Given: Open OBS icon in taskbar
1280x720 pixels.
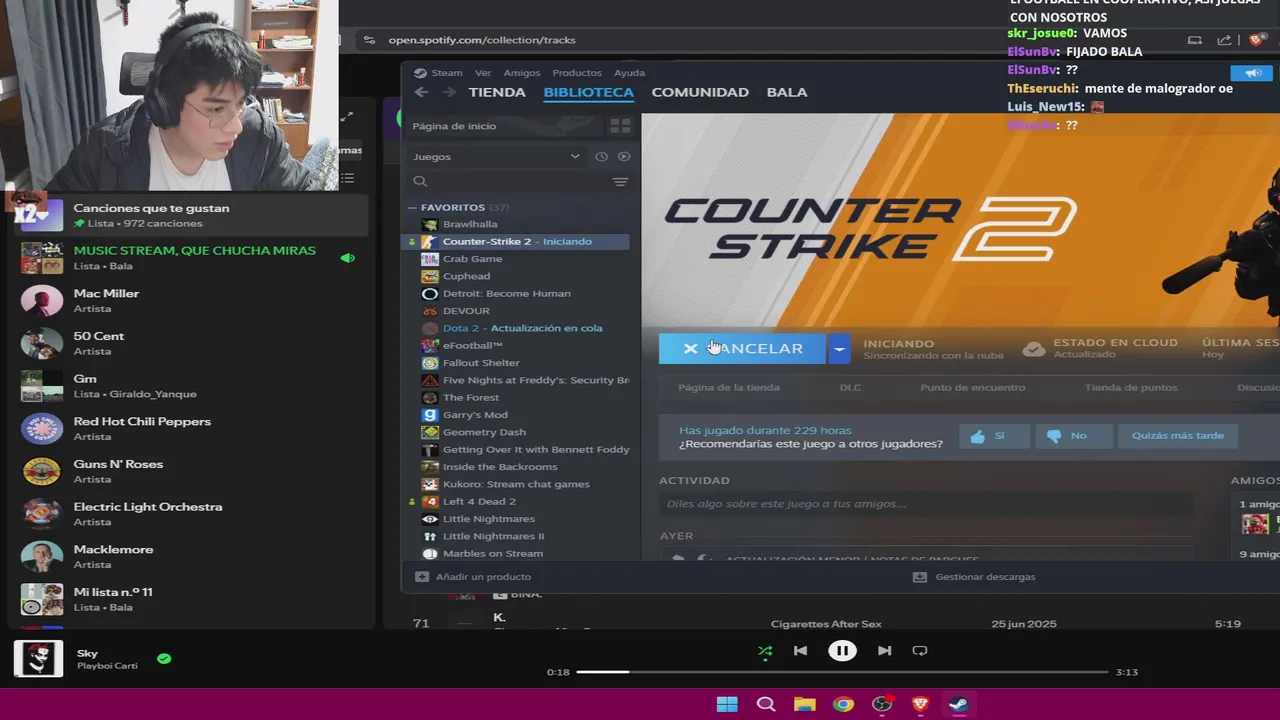Looking at the screenshot, I should (882, 704).
